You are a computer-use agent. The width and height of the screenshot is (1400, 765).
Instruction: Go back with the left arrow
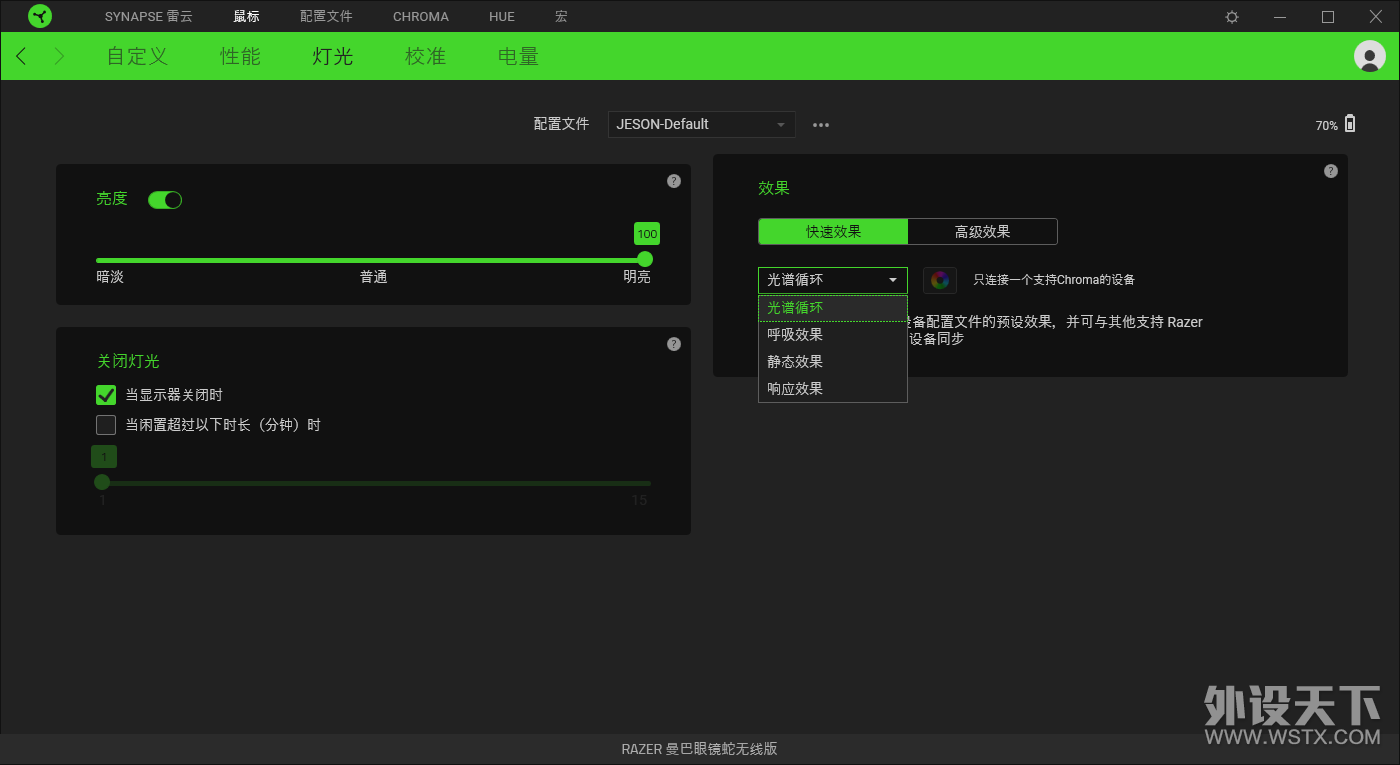point(21,56)
